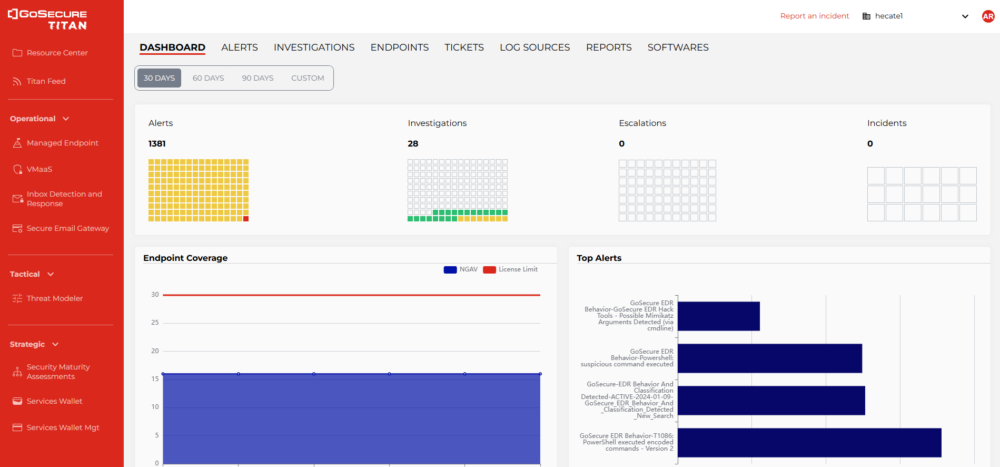The image size is (1000, 467).
Task: Click the Mimikatz Arguments Detected alert bar
Action: pyautogui.click(x=718, y=316)
